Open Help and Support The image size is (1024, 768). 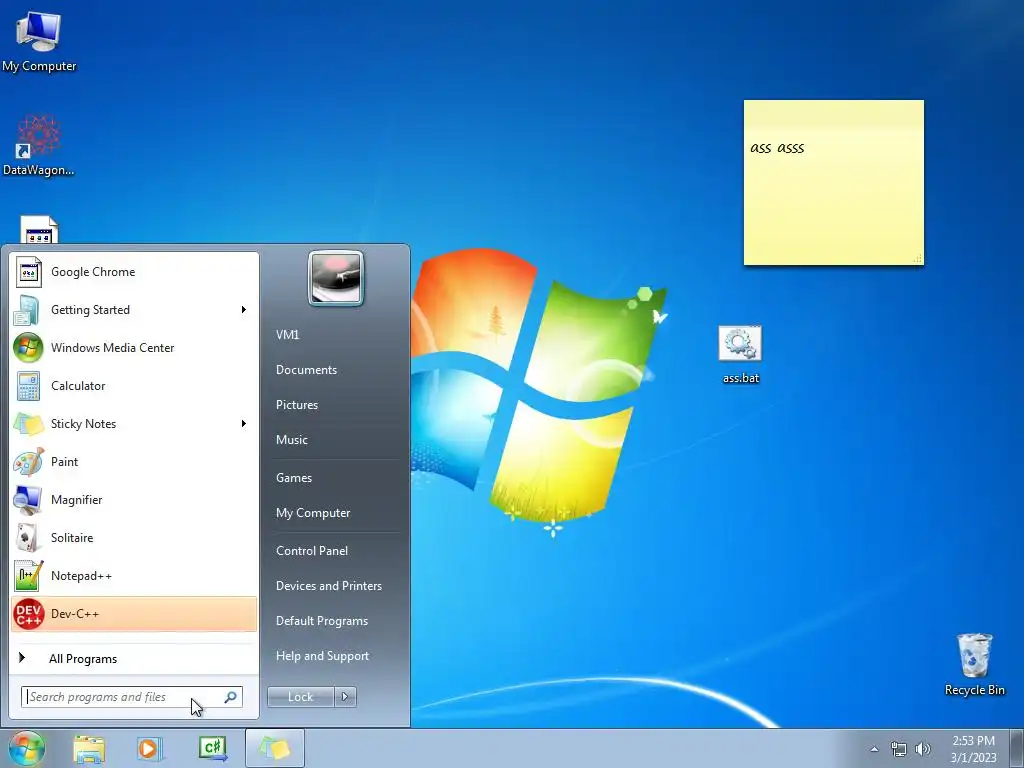tap(322, 656)
